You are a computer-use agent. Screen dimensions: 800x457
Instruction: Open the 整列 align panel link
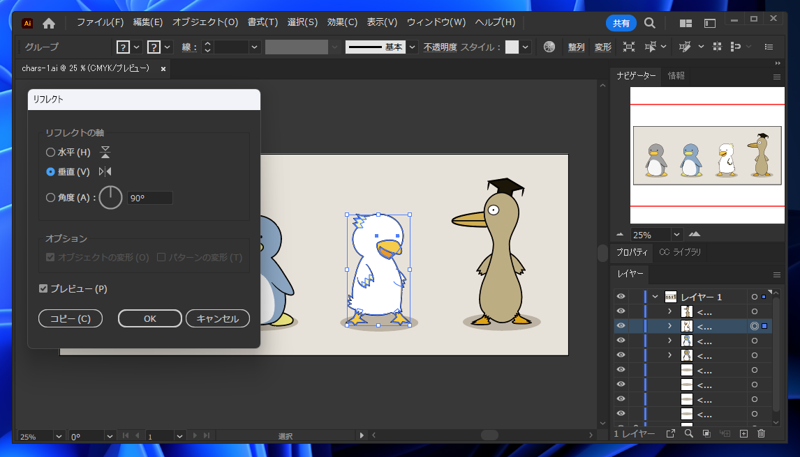(576, 47)
